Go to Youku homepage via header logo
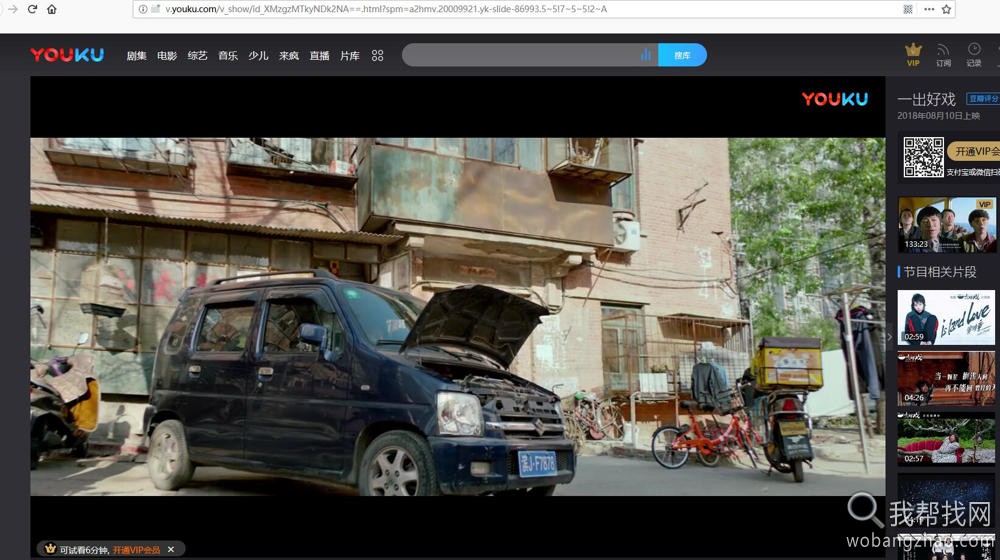The image size is (1000, 560). (67, 55)
